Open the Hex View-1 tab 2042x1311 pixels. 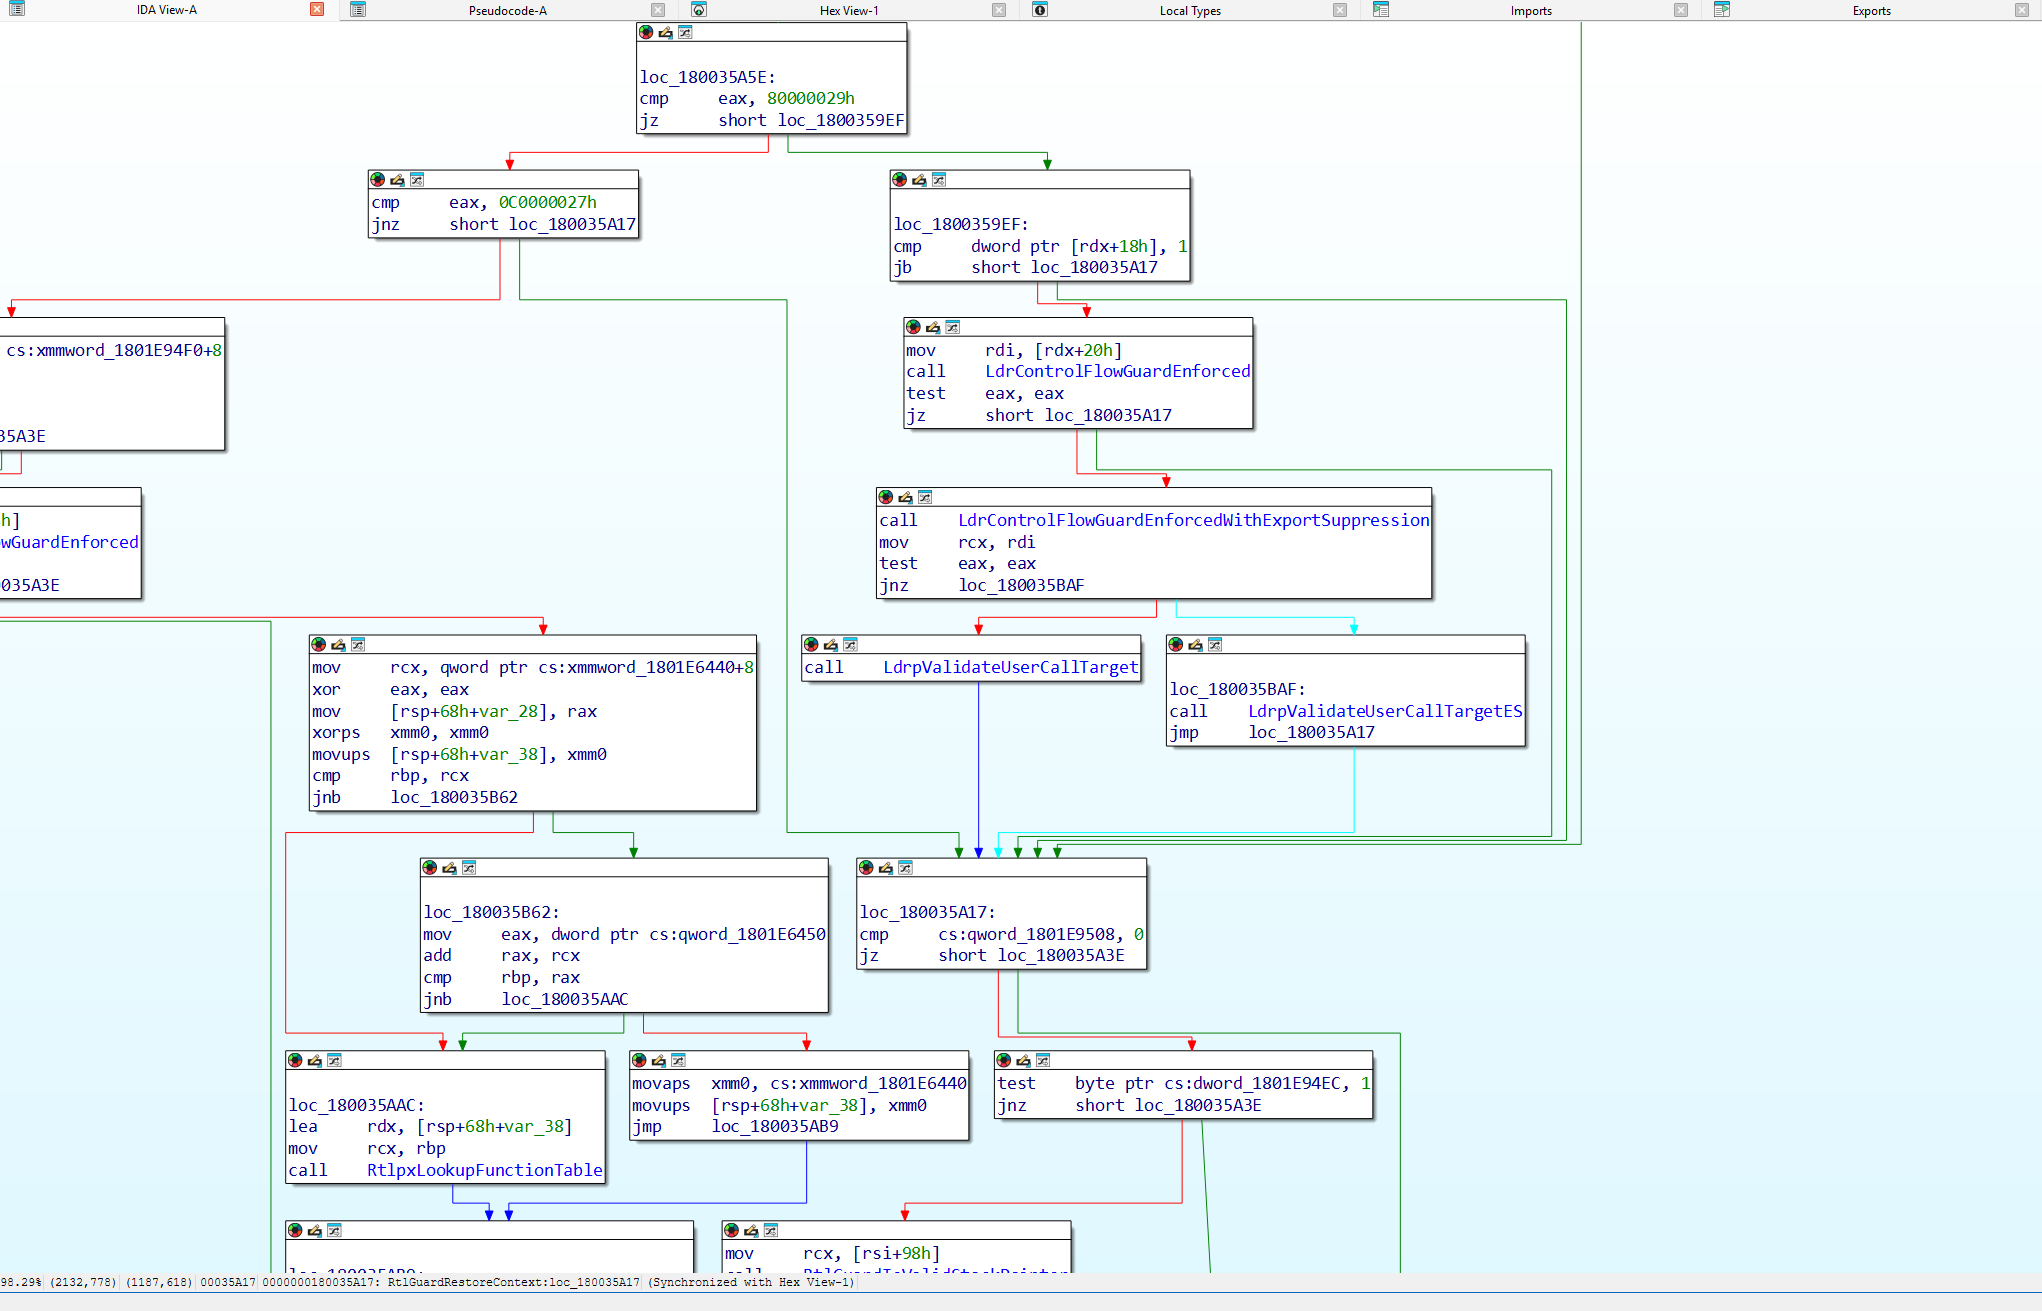(849, 10)
